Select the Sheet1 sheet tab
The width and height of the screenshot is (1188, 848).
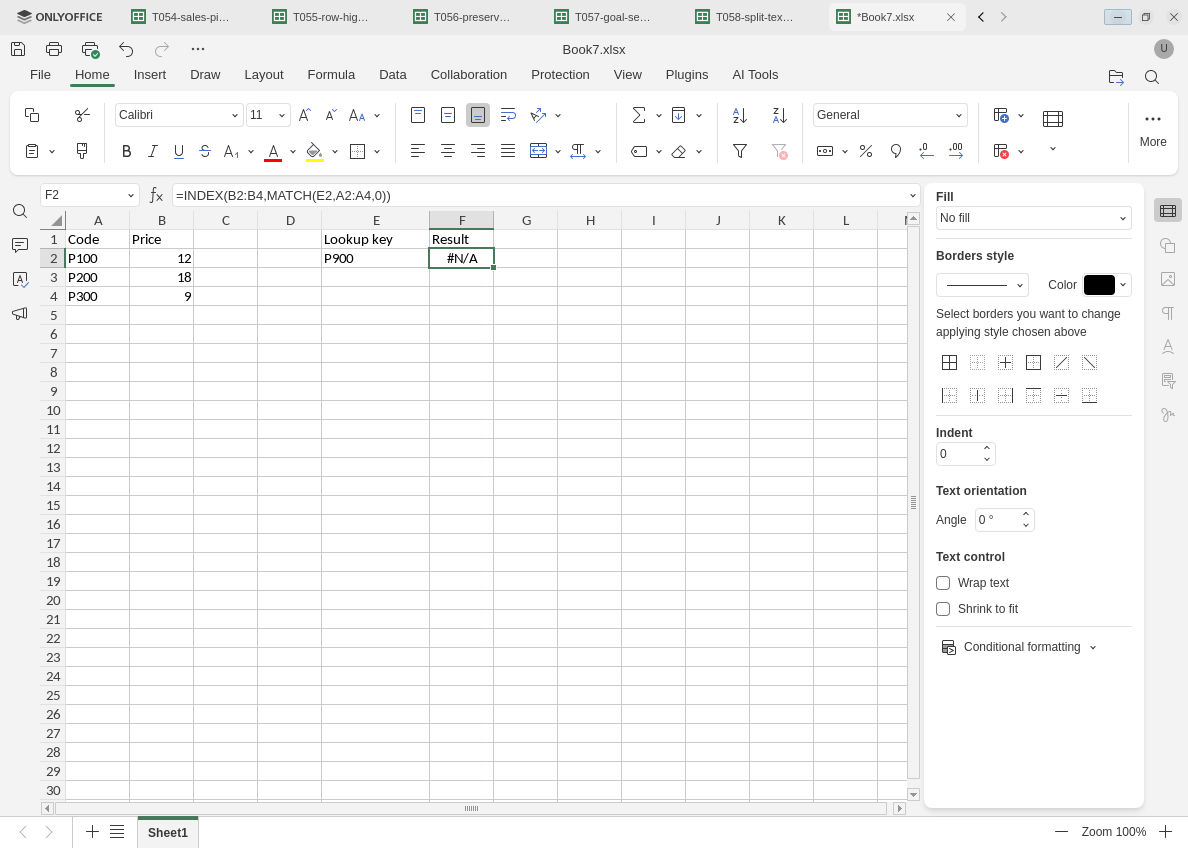click(167, 832)
